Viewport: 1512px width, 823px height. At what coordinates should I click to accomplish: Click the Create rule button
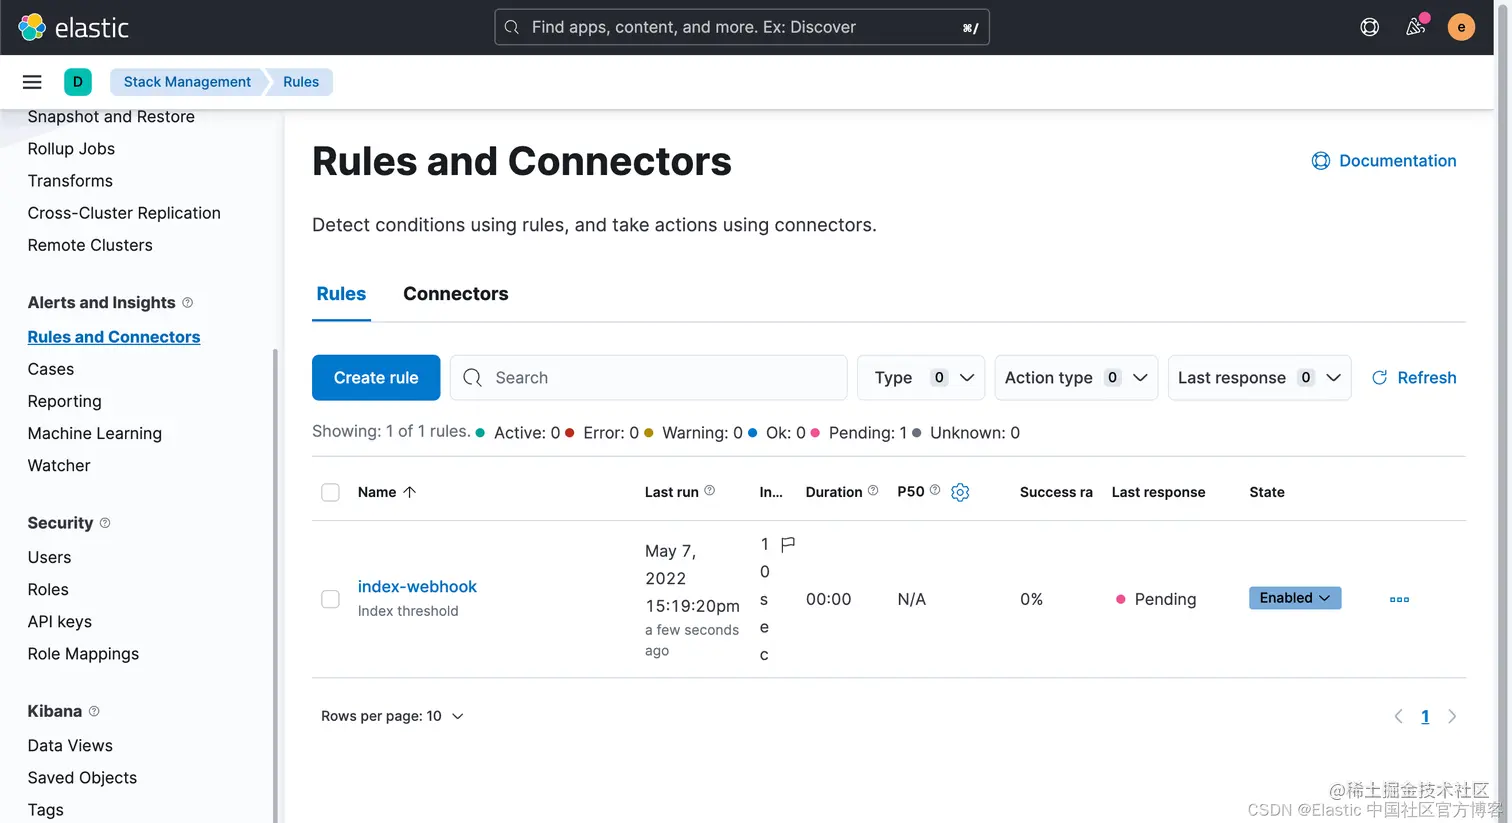pyautogui.click(x=376, y=378)
